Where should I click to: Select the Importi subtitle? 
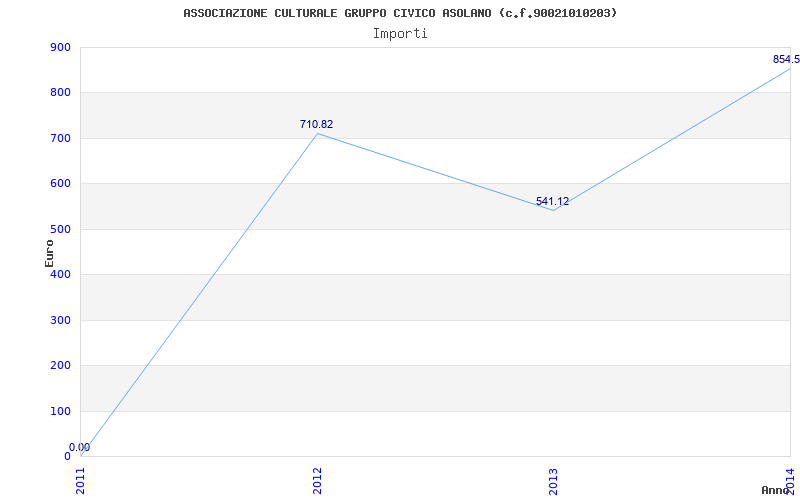[x=400, y=34]
